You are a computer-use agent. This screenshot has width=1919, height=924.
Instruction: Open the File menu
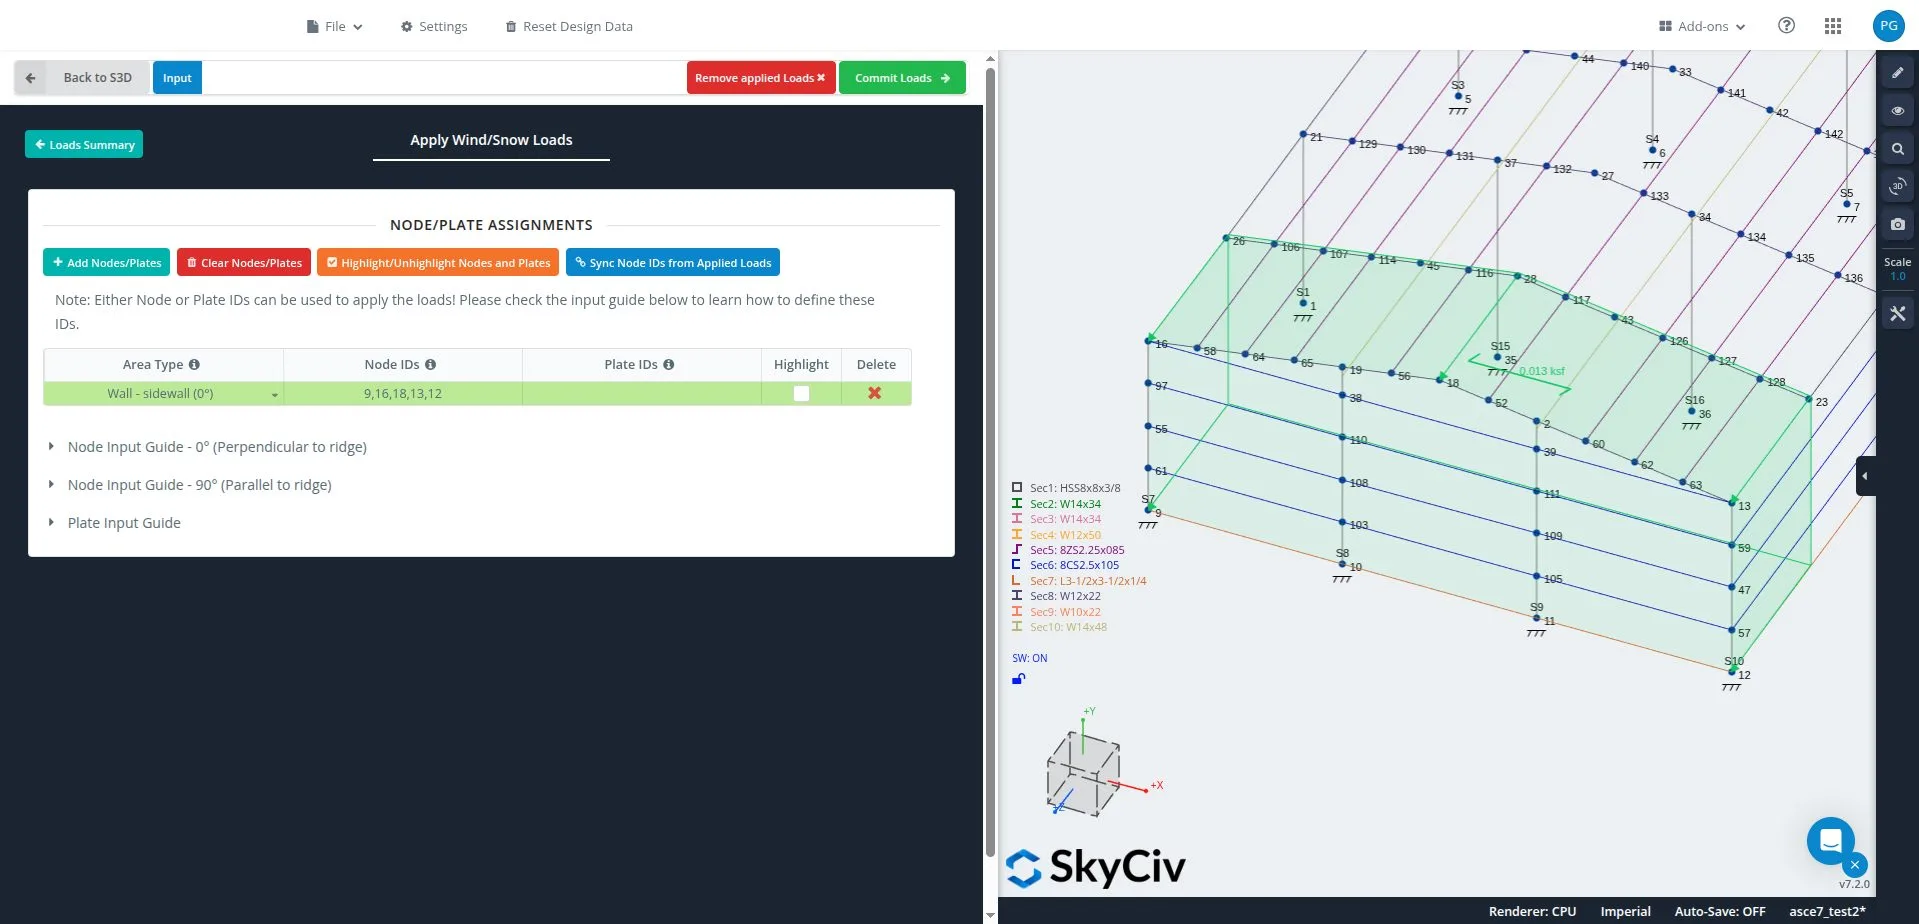[335, 27]
